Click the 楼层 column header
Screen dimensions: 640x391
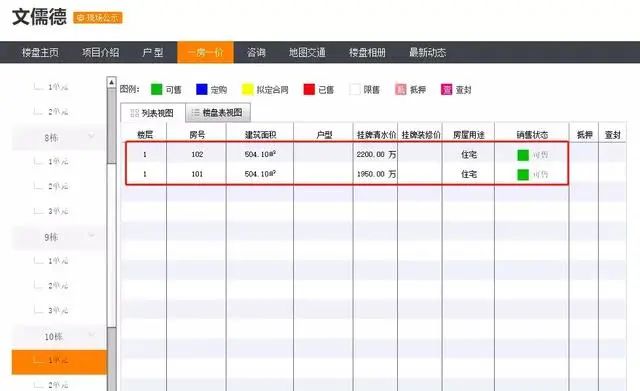point(144,135)
